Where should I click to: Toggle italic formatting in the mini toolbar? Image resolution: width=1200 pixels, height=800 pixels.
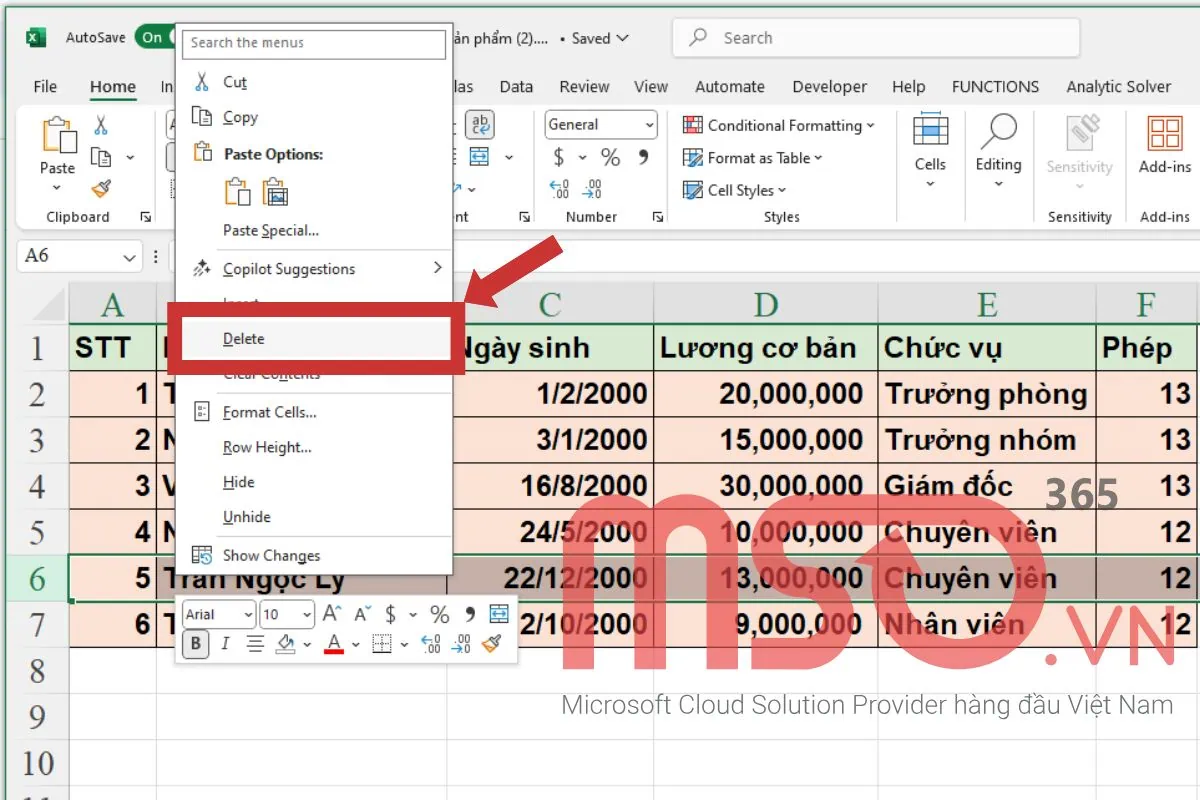click(224, 644)
